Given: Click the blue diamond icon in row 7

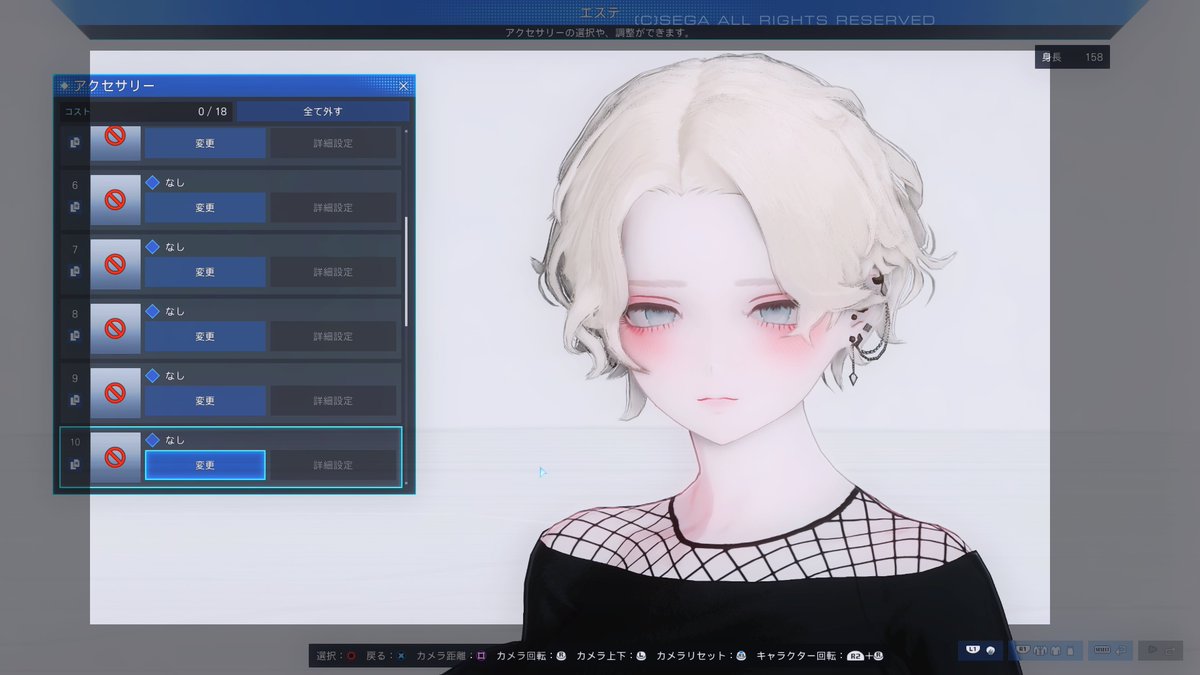Looking at the screenshot, I should click(153, 247).
